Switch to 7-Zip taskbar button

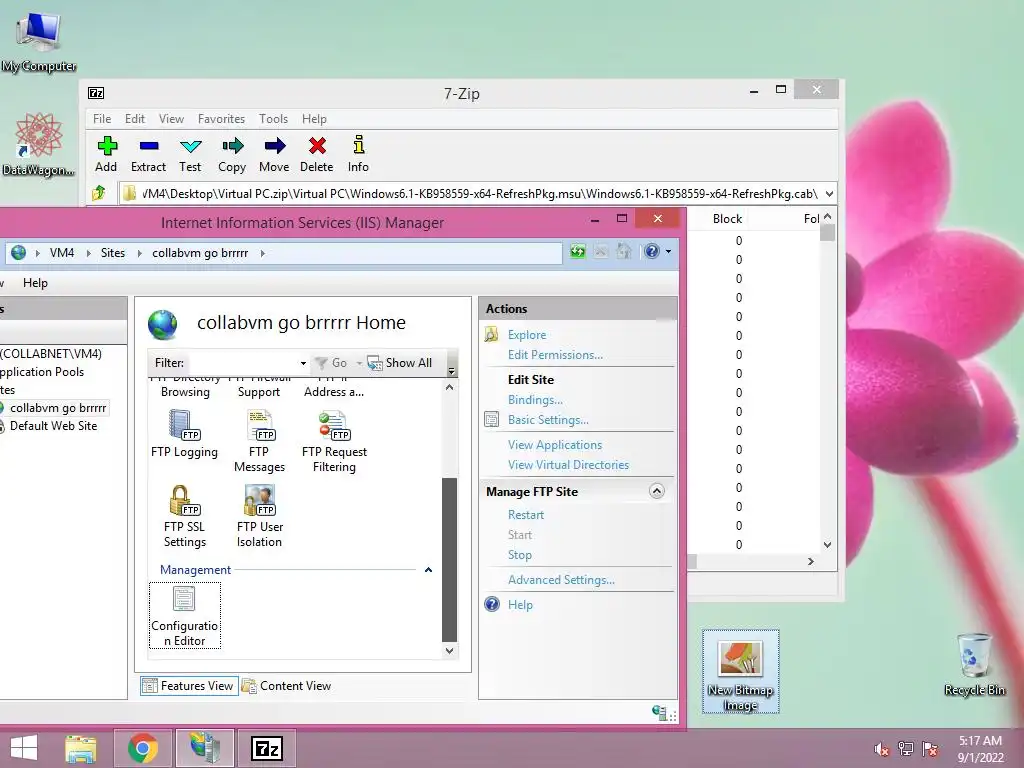(266, 748)
